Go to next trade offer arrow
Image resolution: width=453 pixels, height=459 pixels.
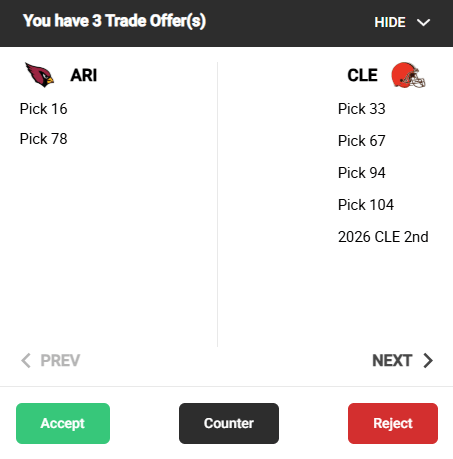428,360
